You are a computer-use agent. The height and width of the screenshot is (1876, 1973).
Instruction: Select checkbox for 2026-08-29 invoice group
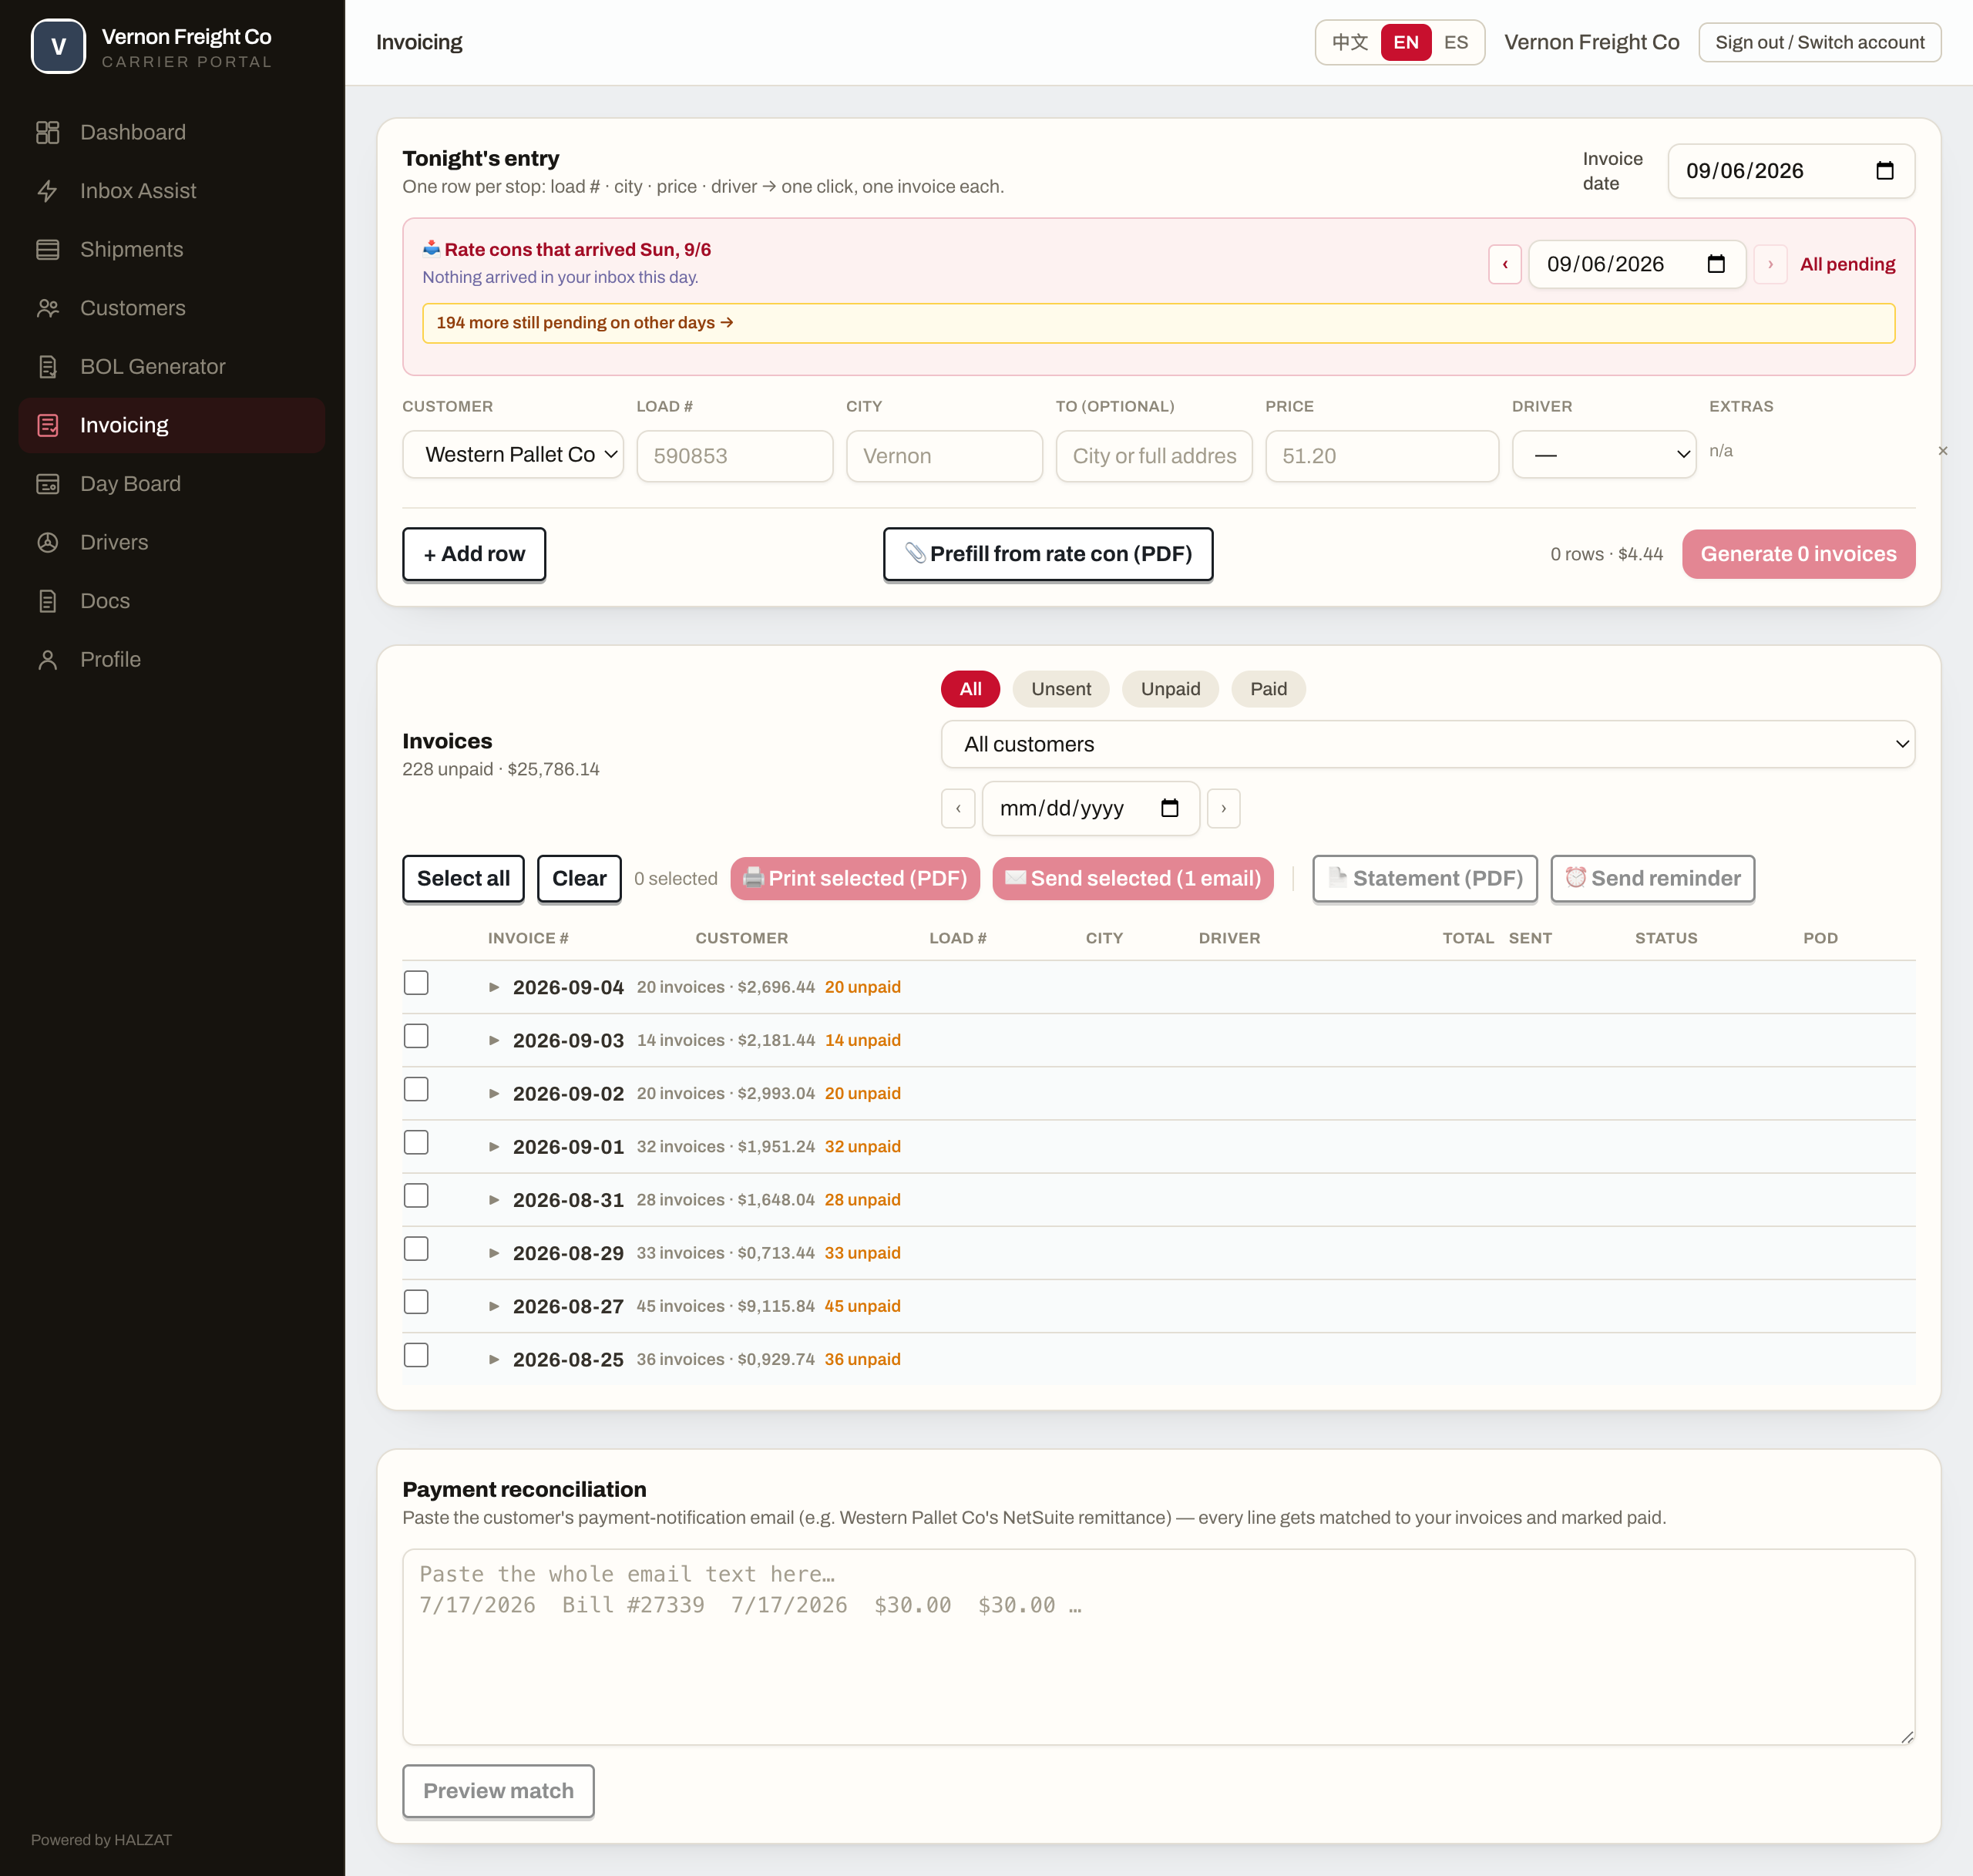[416, 1249]
